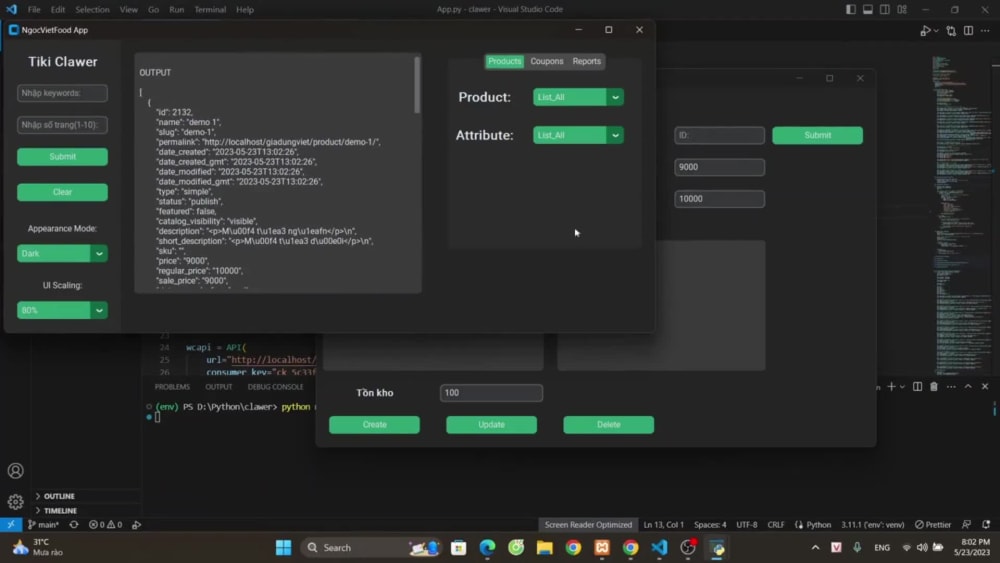Open XAMPP icon in the taskbar
The height and width of the screenshot is (563, 1000).
(602, 547)
